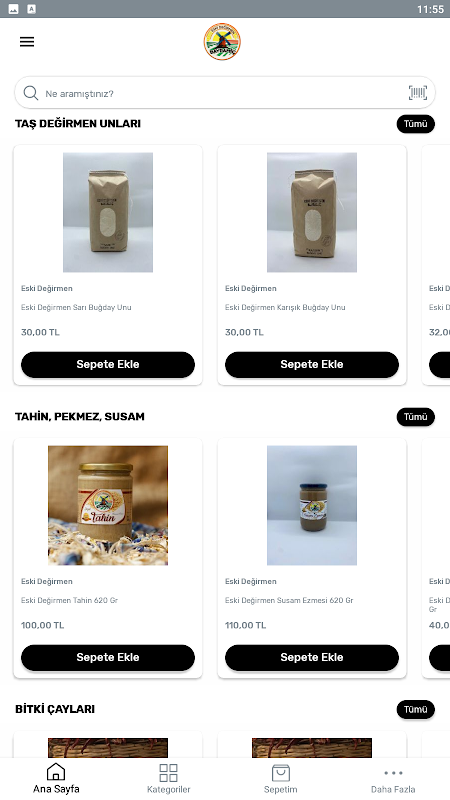Tap the barcode scanner icon
Screen dimensions: 450x800
[x=418, y=93]
